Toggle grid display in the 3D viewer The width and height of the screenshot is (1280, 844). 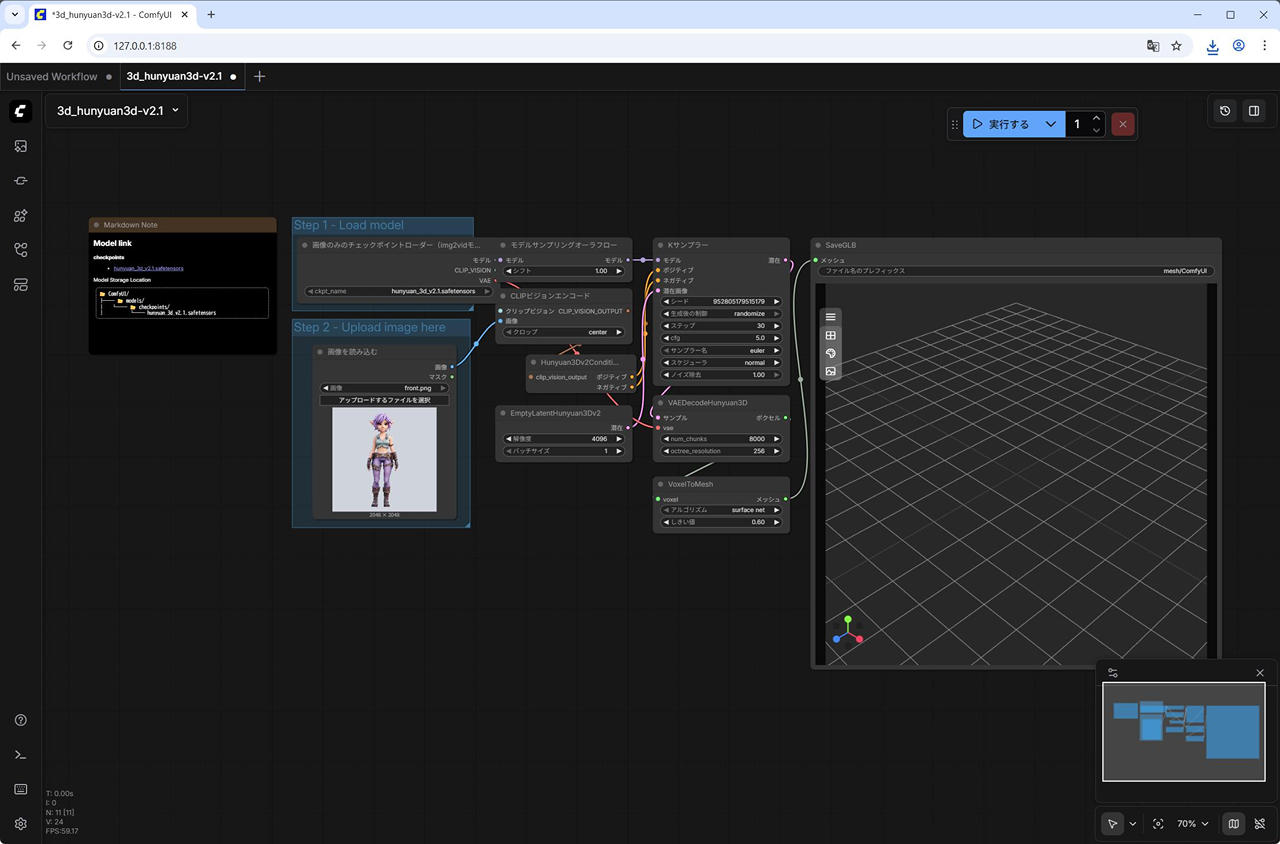tap(830, 336)
